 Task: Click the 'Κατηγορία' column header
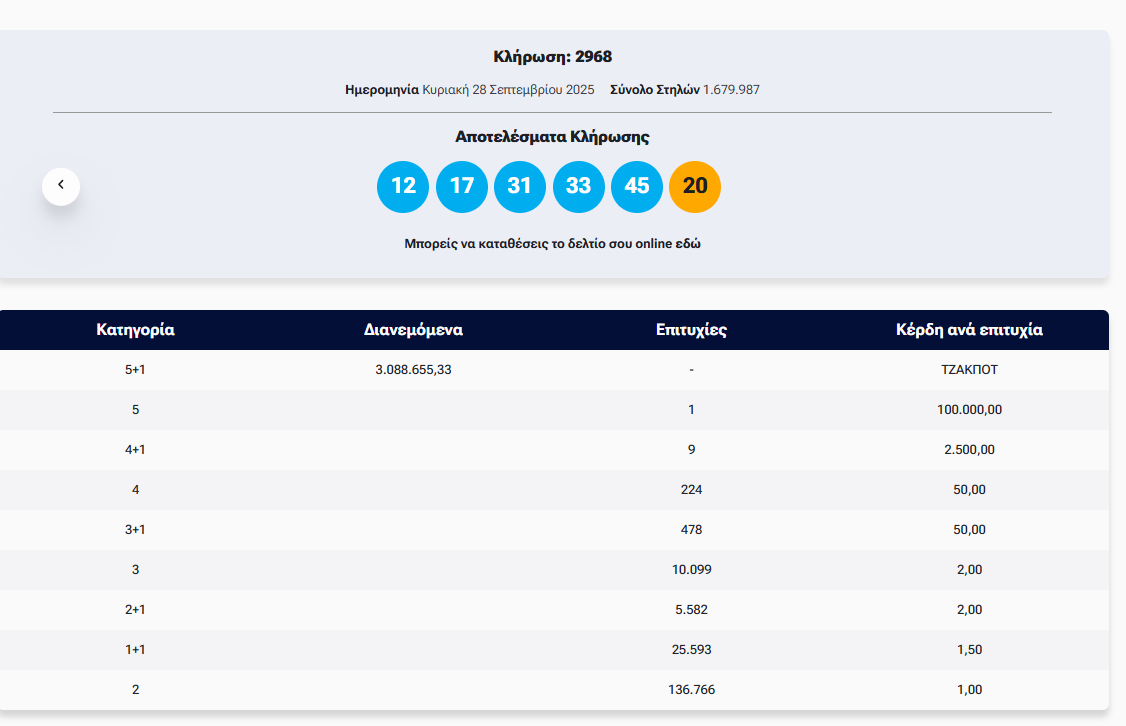[x=135, y=330]
